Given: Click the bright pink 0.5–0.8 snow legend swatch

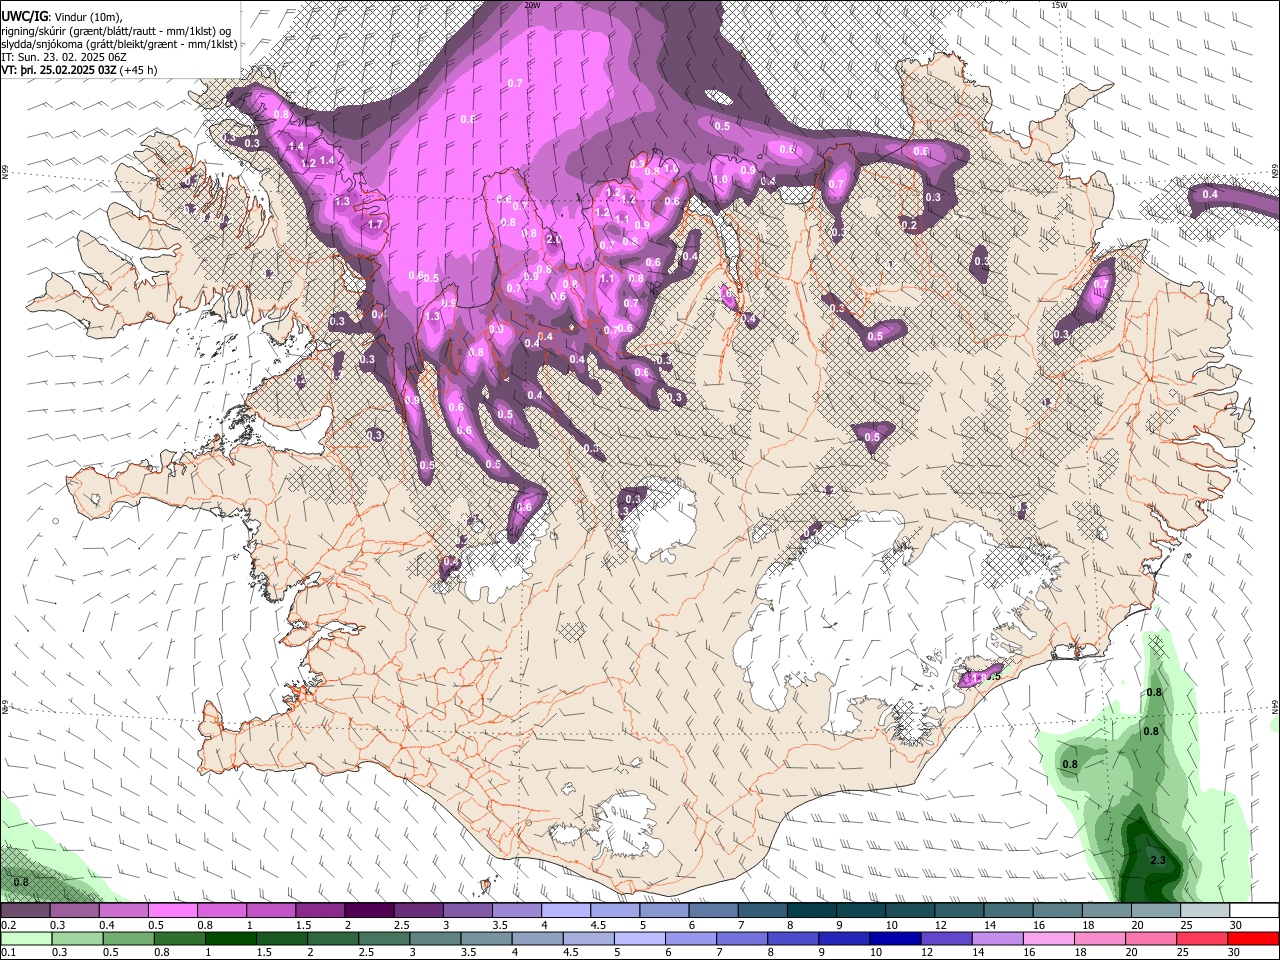Looking at the screenshot, I should pyautogui.click(x=172, y=911).
